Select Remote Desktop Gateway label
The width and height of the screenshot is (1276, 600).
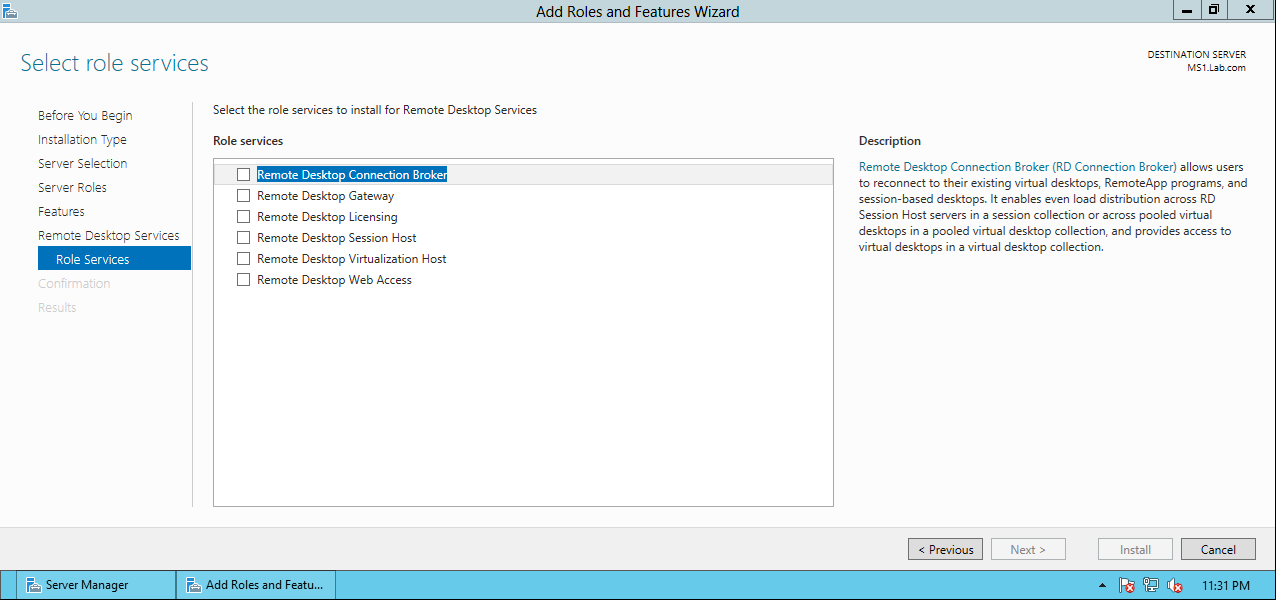click(x=325, y=196)
